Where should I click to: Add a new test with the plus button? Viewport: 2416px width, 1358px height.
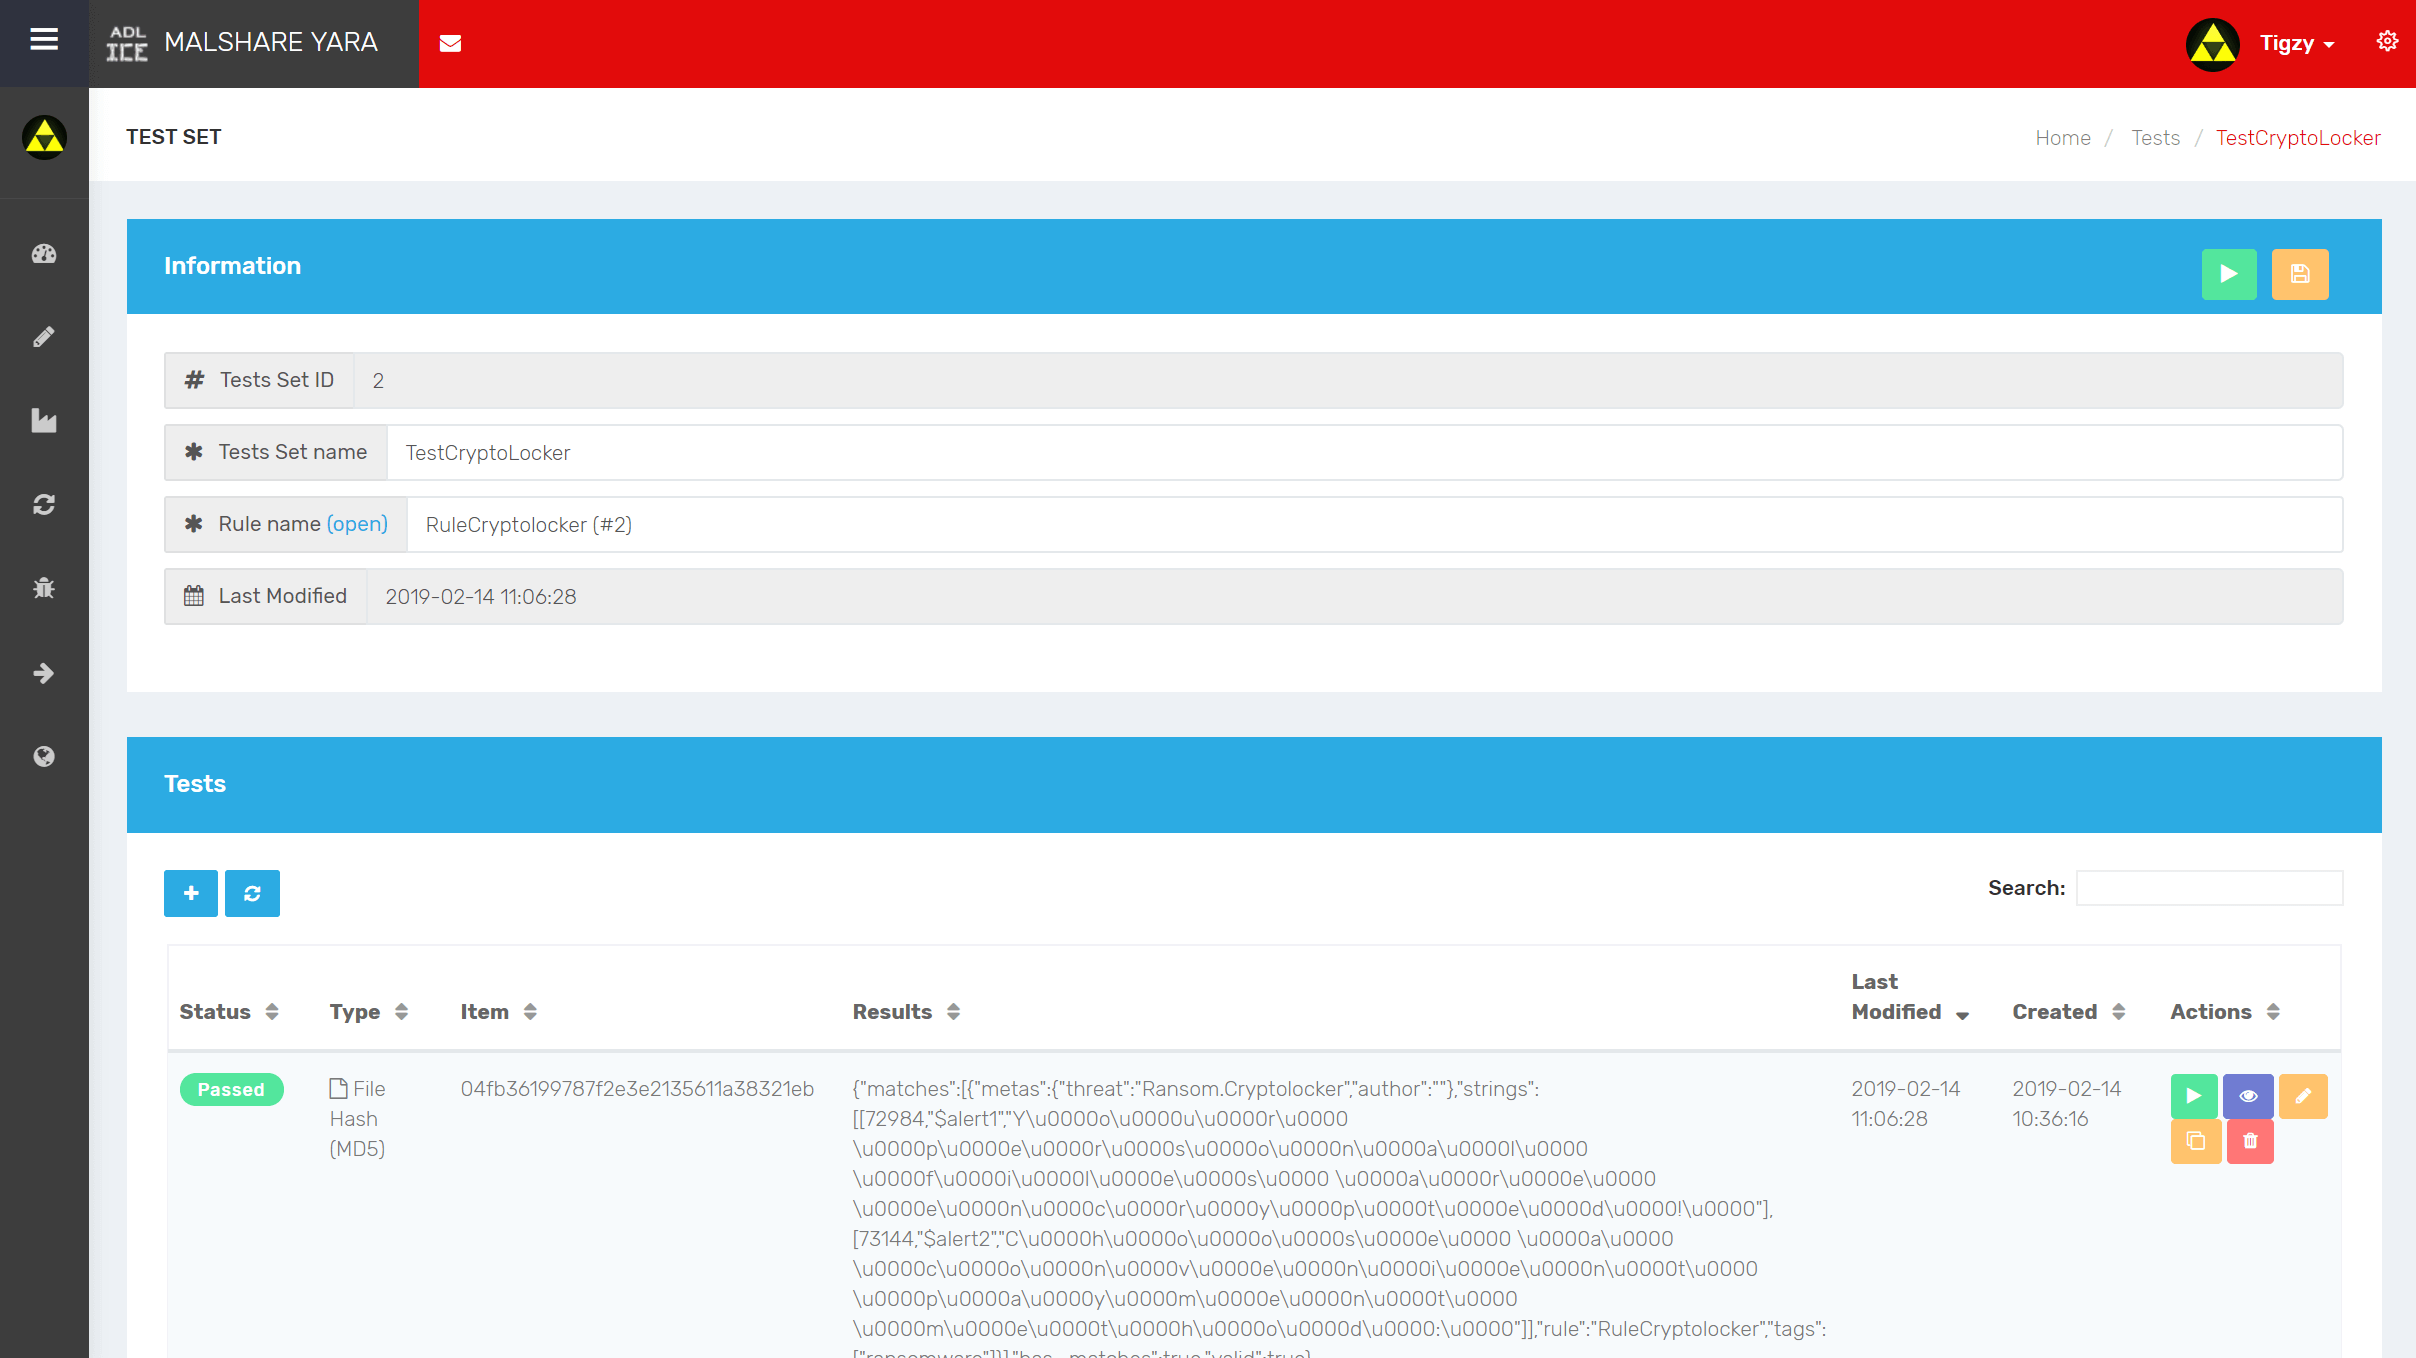191,893
